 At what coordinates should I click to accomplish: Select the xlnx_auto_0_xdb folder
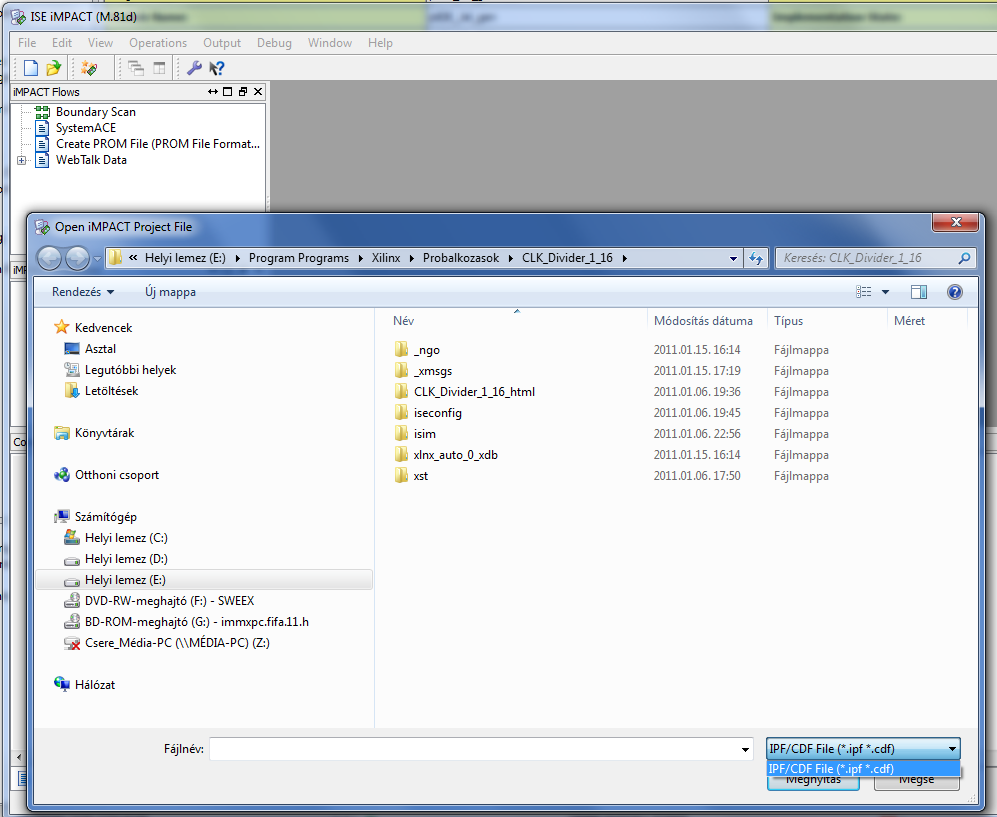click(455, 455)
